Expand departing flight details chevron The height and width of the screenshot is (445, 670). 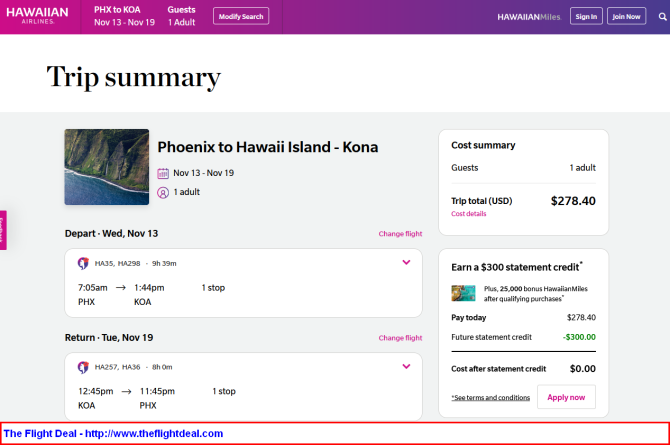406,262
